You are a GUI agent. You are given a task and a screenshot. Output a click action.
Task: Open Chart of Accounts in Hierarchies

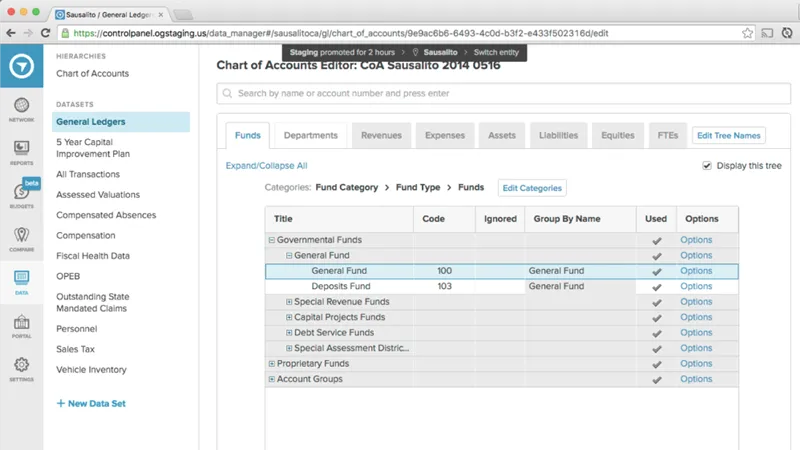pyautogui.click(x=92, y=73)
